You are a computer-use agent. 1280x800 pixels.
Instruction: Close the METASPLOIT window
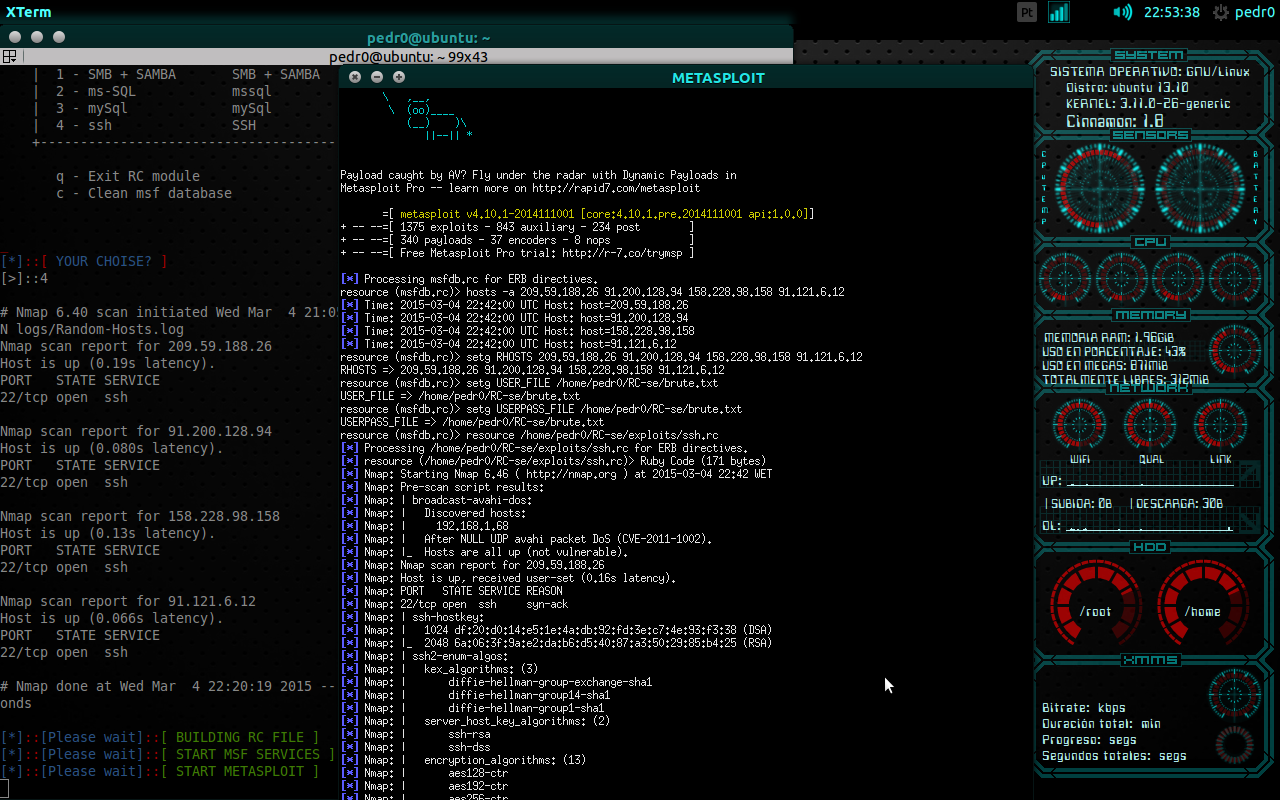(355, 77)
